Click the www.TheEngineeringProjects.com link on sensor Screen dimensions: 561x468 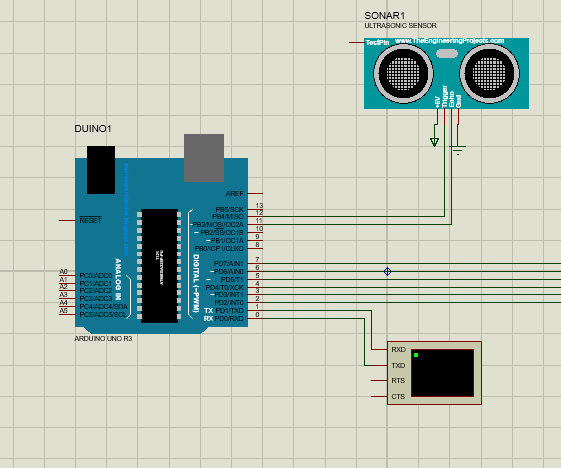pyautogui.click(x=449, y=41)
